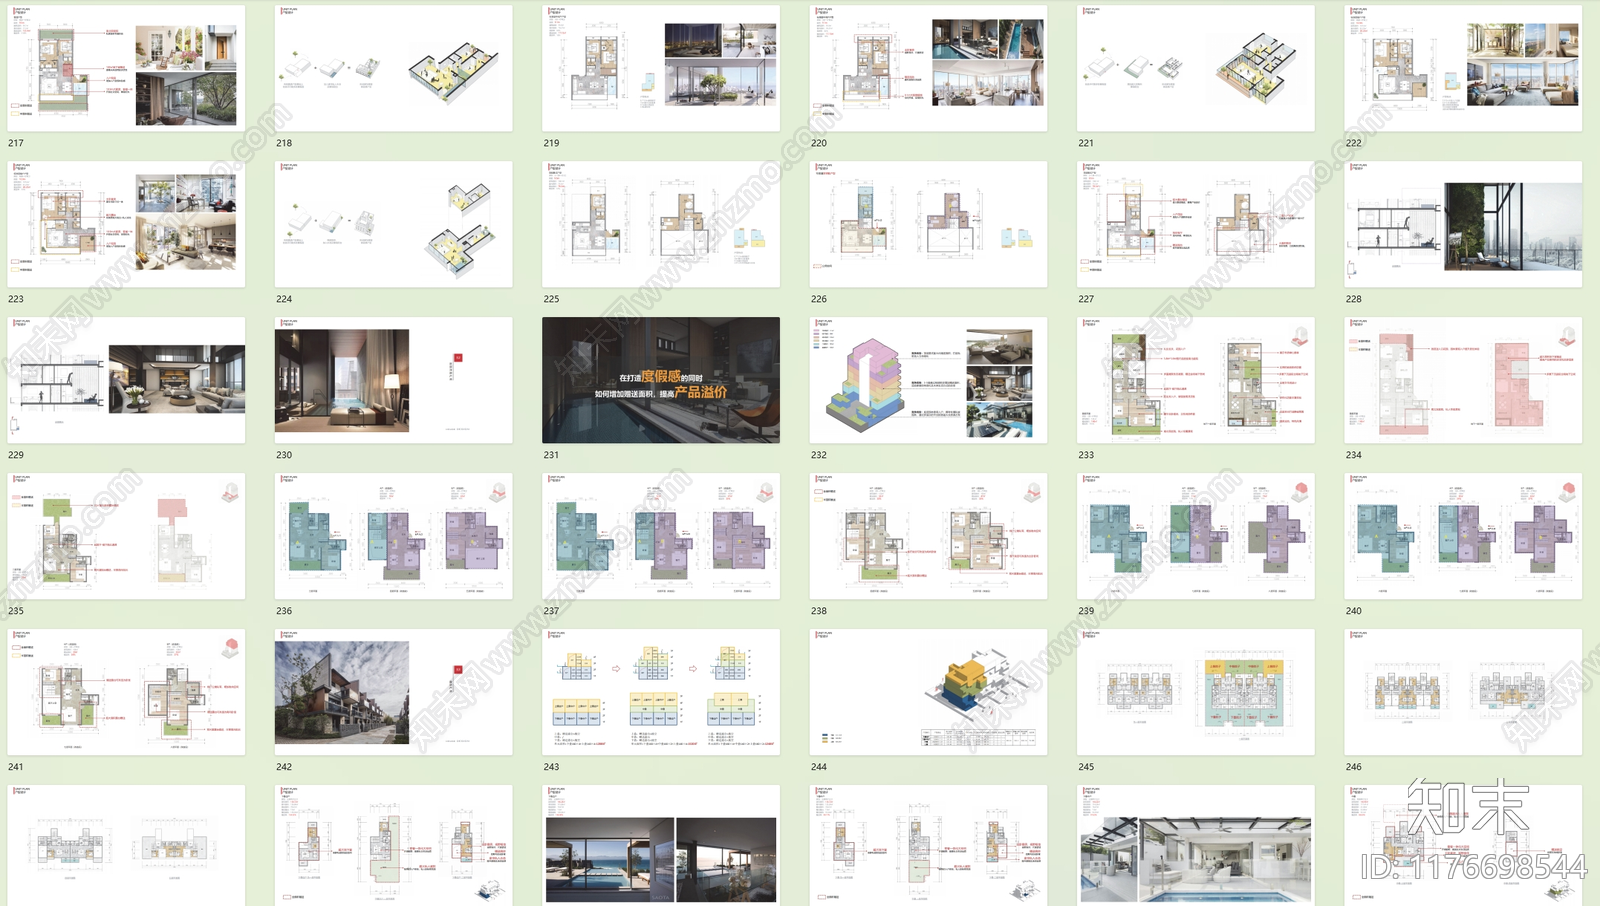The image size is (1600, 906).
Task: Open page thumbnail 218
Action: point(394,68)
